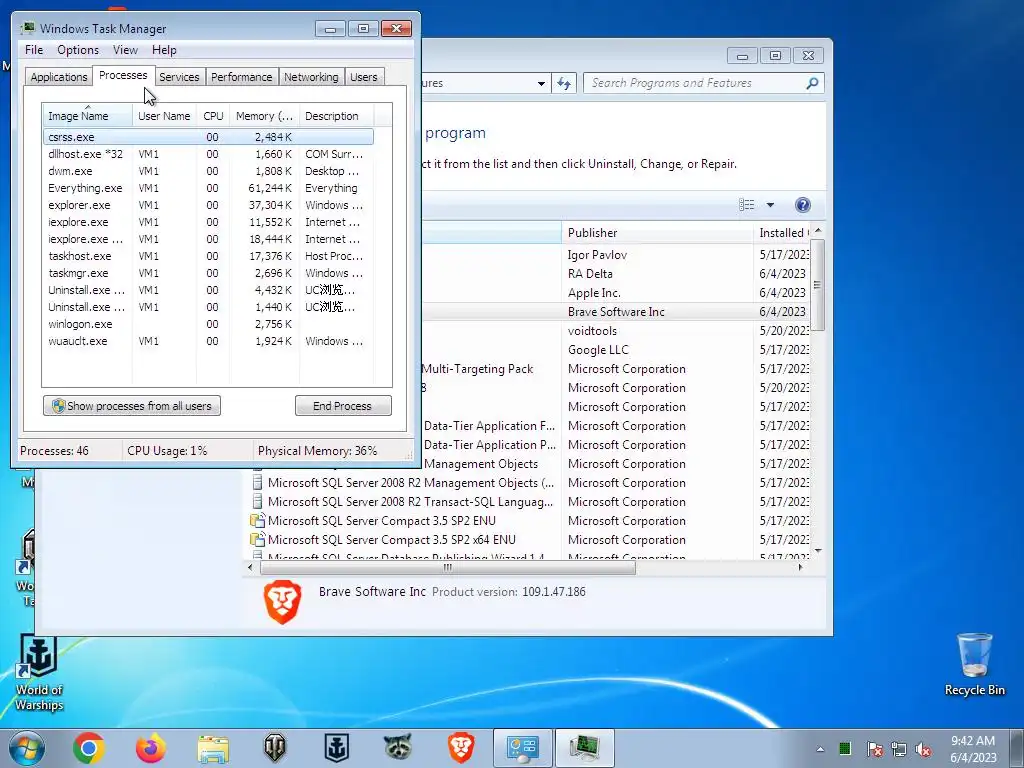Open the Options menu in Task Manager

tap(78, 50)
